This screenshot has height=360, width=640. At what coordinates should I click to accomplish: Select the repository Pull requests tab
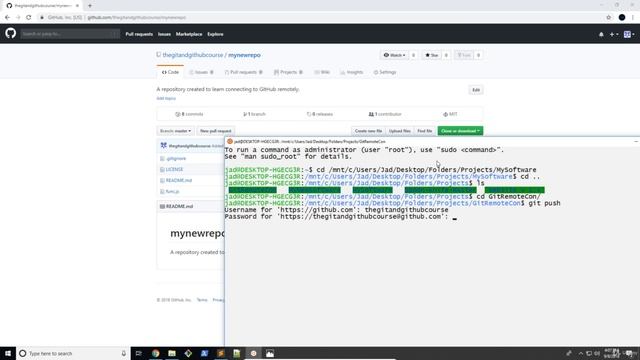(243, 72)
